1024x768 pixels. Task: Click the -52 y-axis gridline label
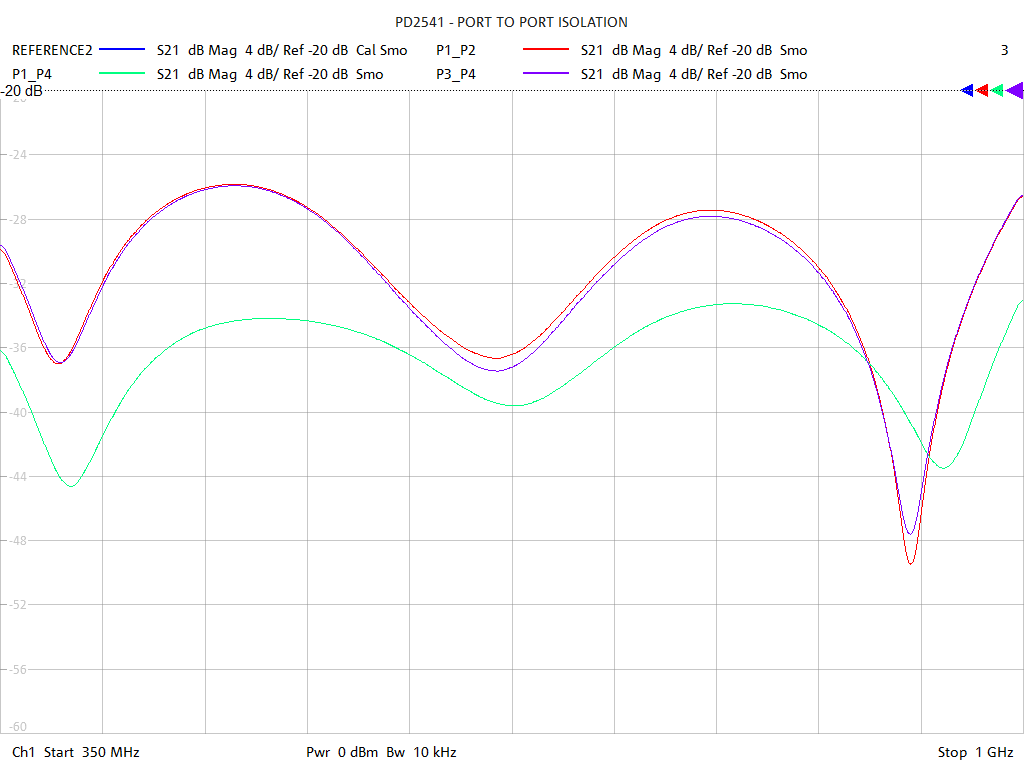tap(16, 604)
